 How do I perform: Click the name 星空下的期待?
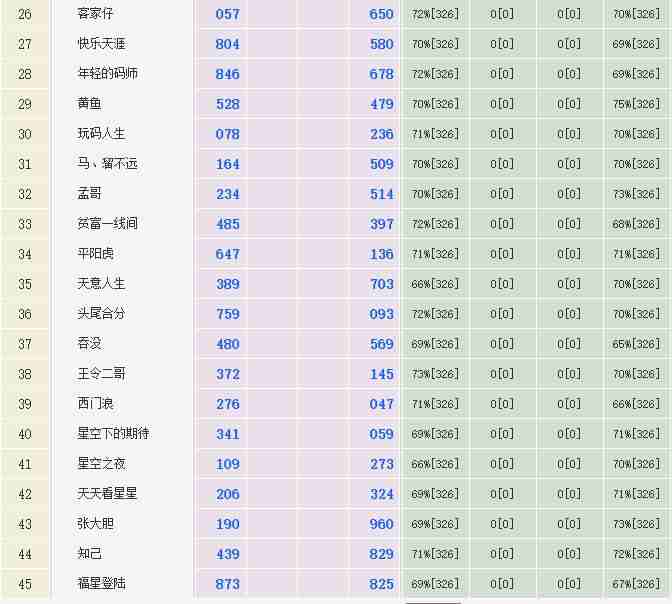pyautogui.click(x=113, y=434)
